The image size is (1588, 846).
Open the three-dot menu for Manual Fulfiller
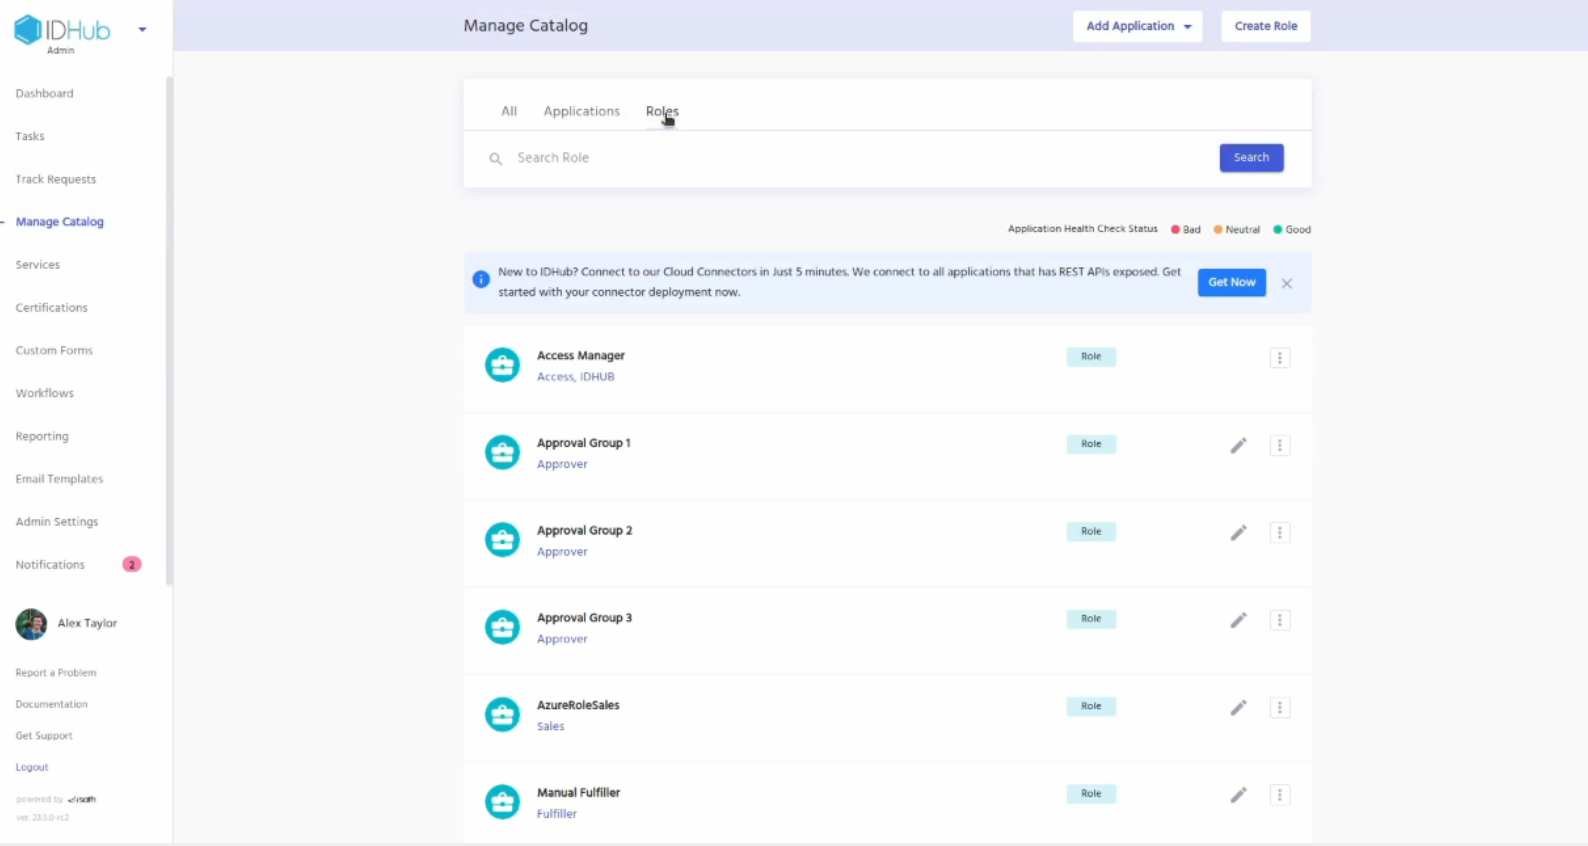tap(1279, 795)
